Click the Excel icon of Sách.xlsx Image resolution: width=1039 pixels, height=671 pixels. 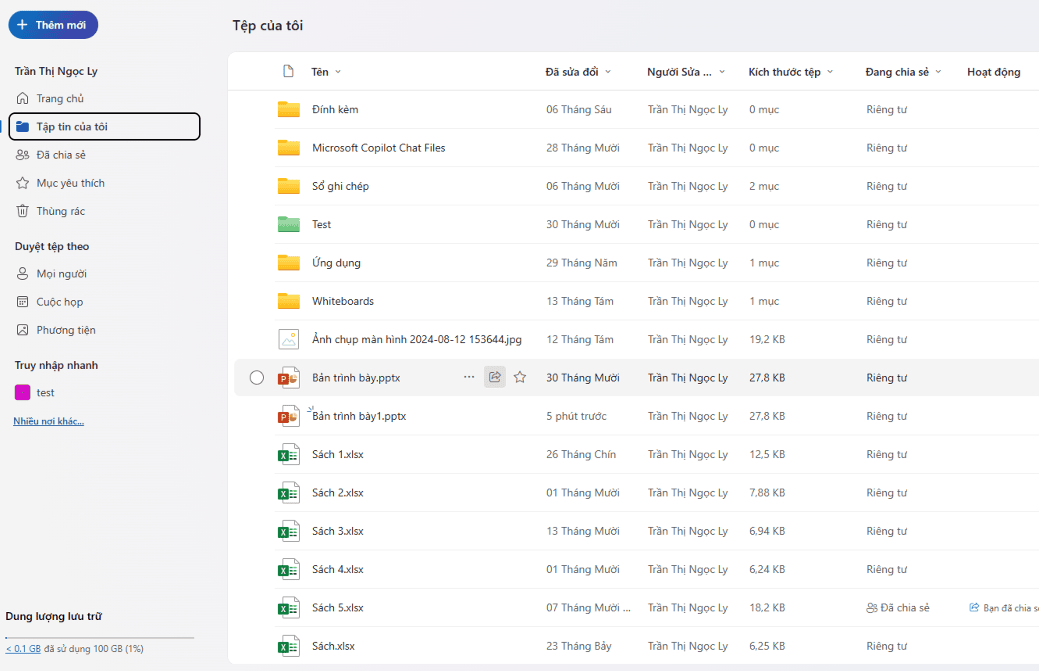[288, 646]
